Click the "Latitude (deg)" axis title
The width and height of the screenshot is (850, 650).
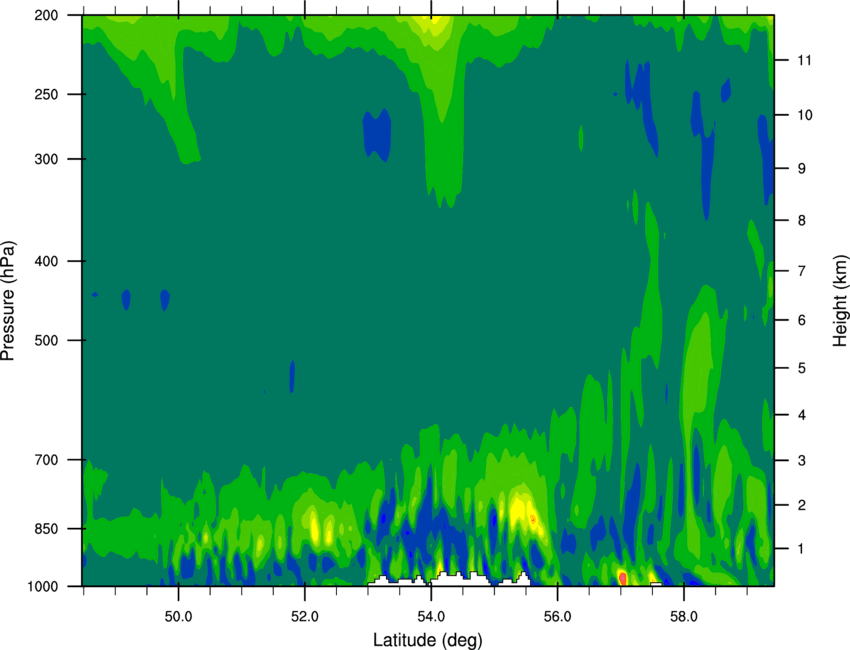(428, 640)
